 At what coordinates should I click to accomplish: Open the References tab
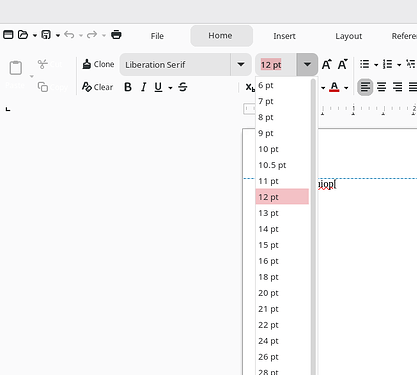tap(404, 36)
